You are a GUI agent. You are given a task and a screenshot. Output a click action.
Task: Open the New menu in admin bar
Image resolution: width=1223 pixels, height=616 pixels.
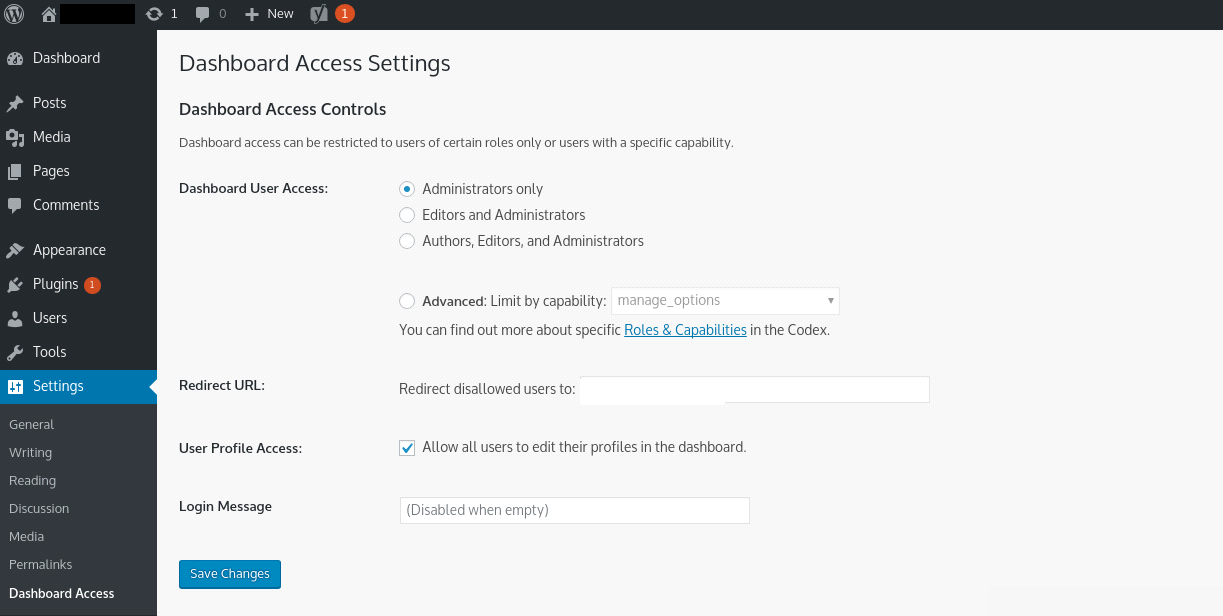(268, 13)
